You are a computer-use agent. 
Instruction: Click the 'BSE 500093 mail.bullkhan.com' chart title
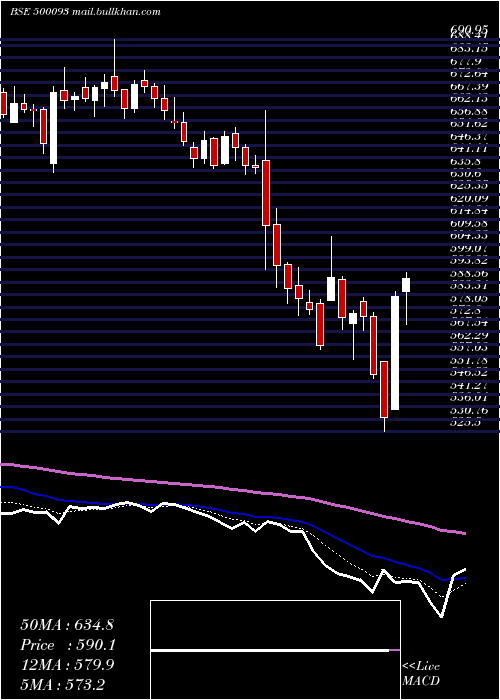pyautogui.click(x=85, y=12)
